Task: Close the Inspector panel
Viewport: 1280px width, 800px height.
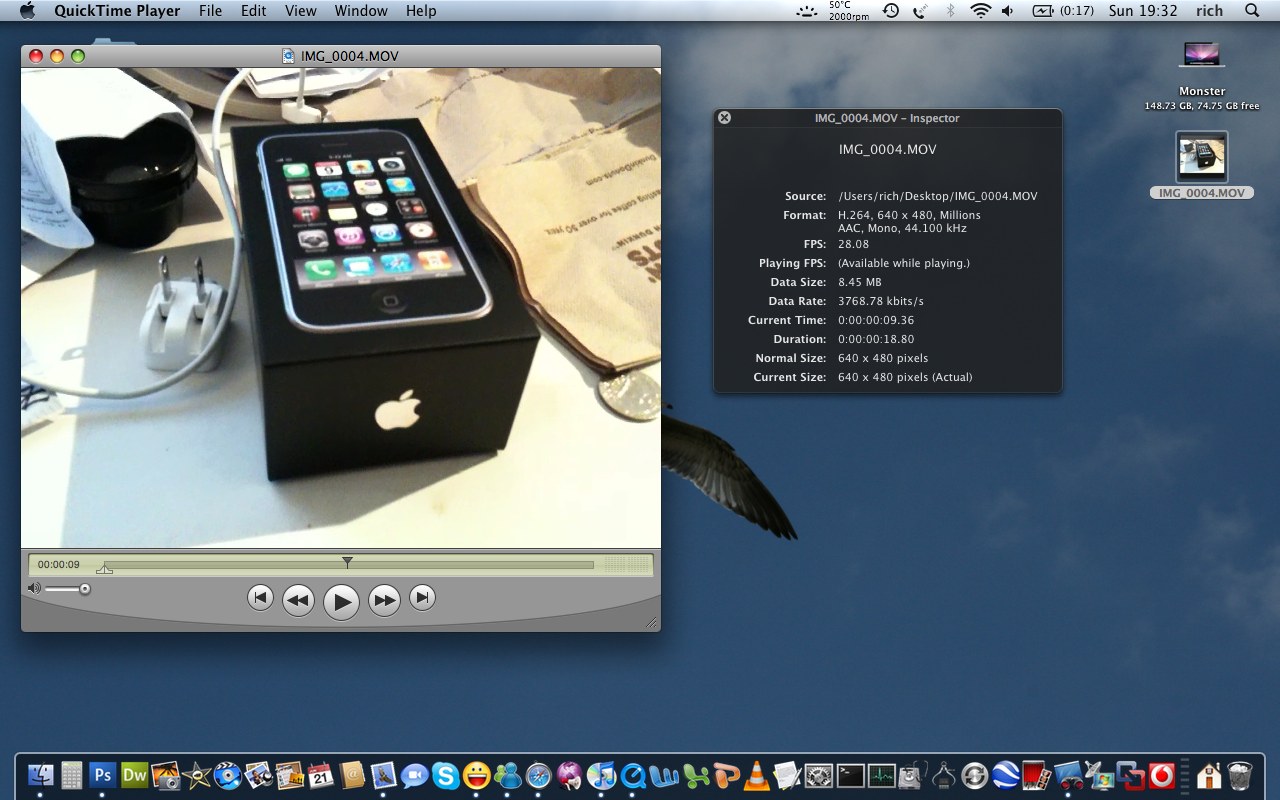Action: pos(725,118)
